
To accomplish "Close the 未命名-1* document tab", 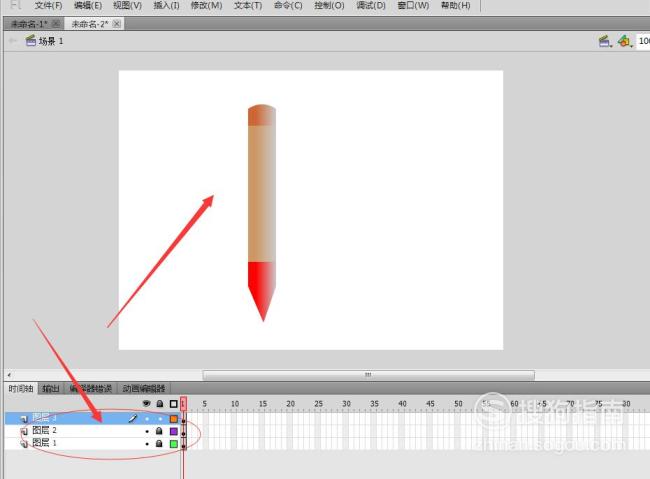I will coord(56,24).
